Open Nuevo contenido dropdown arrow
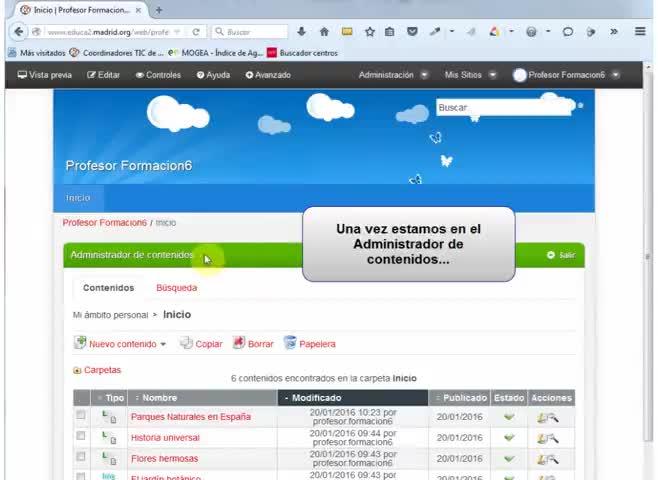This screenshot has width=658, height=480. click(163, 344)
